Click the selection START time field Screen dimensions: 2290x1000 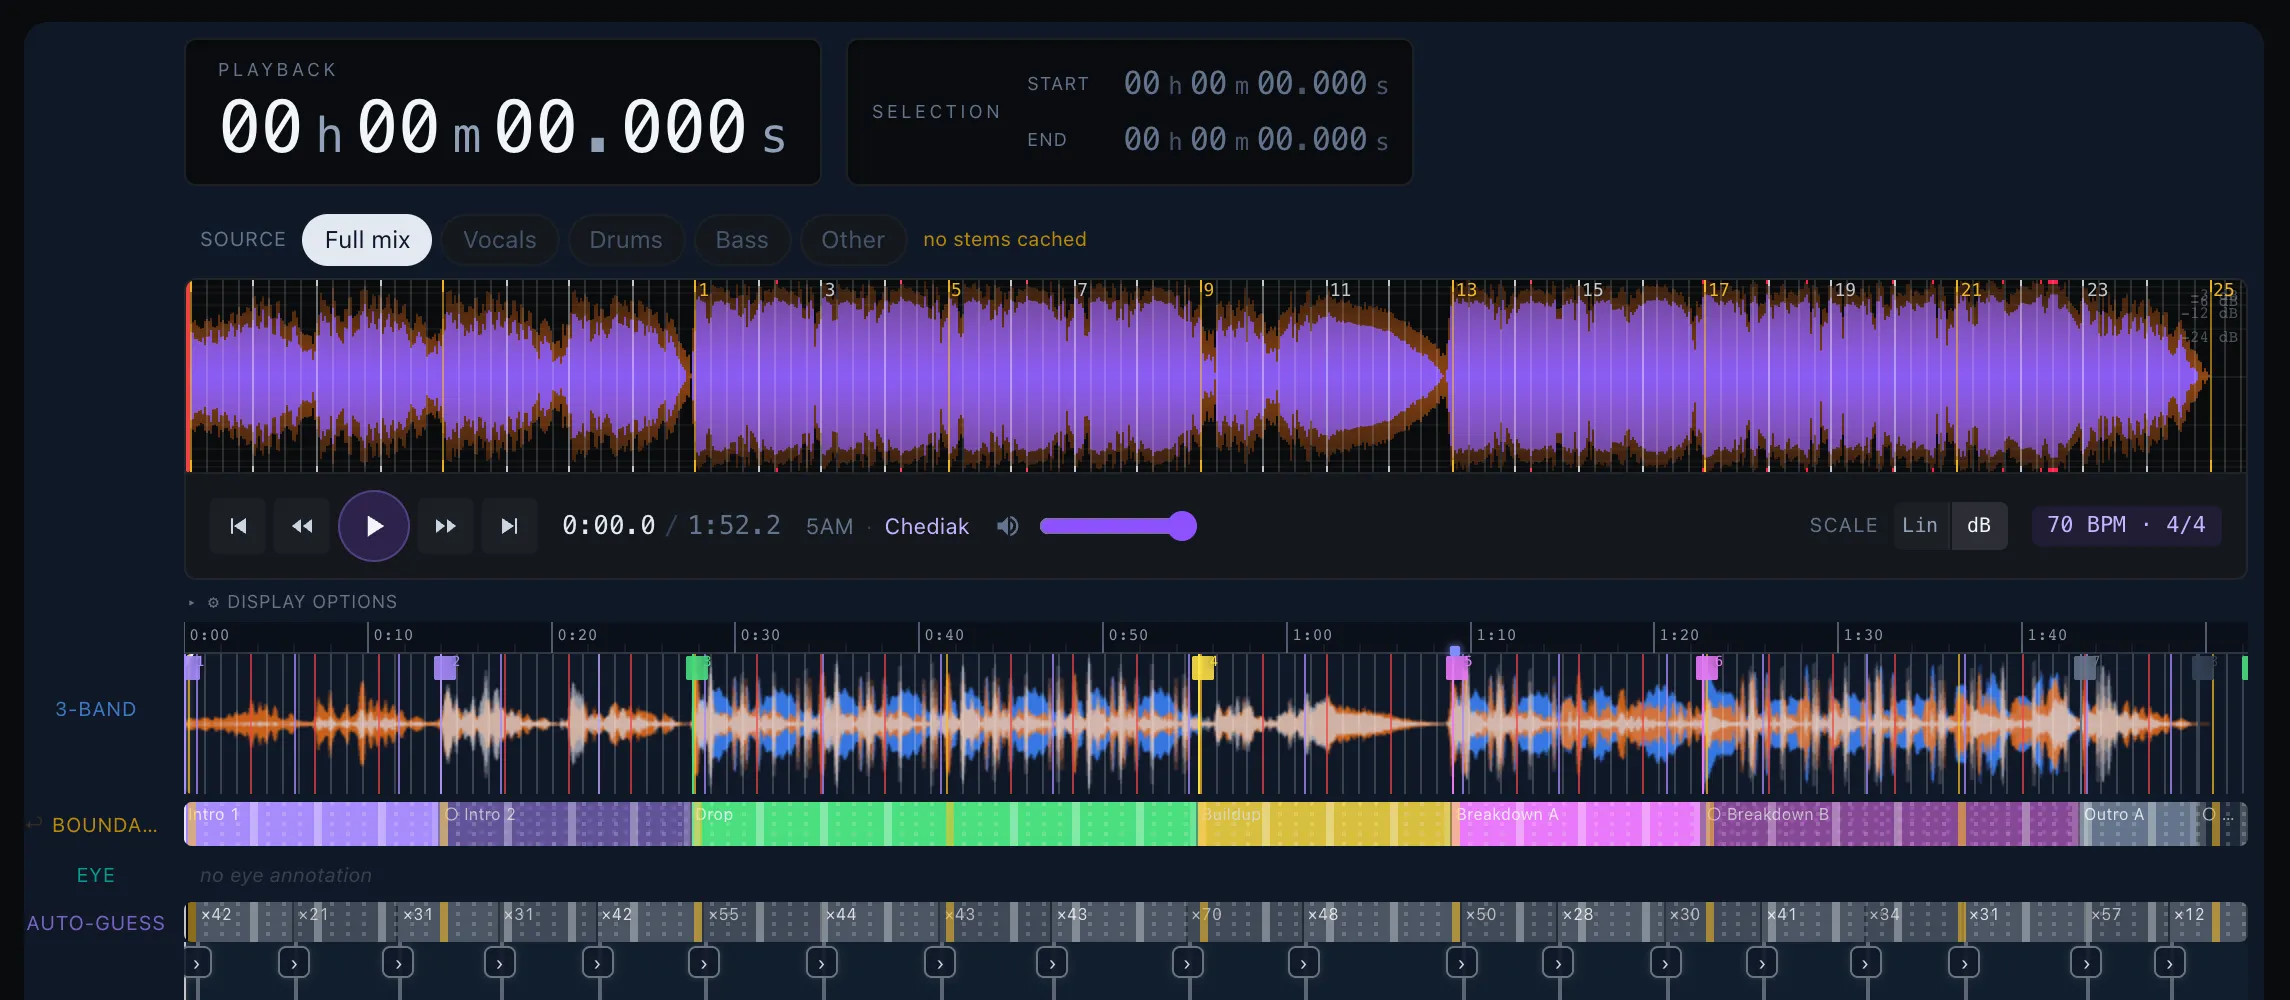1256,84
